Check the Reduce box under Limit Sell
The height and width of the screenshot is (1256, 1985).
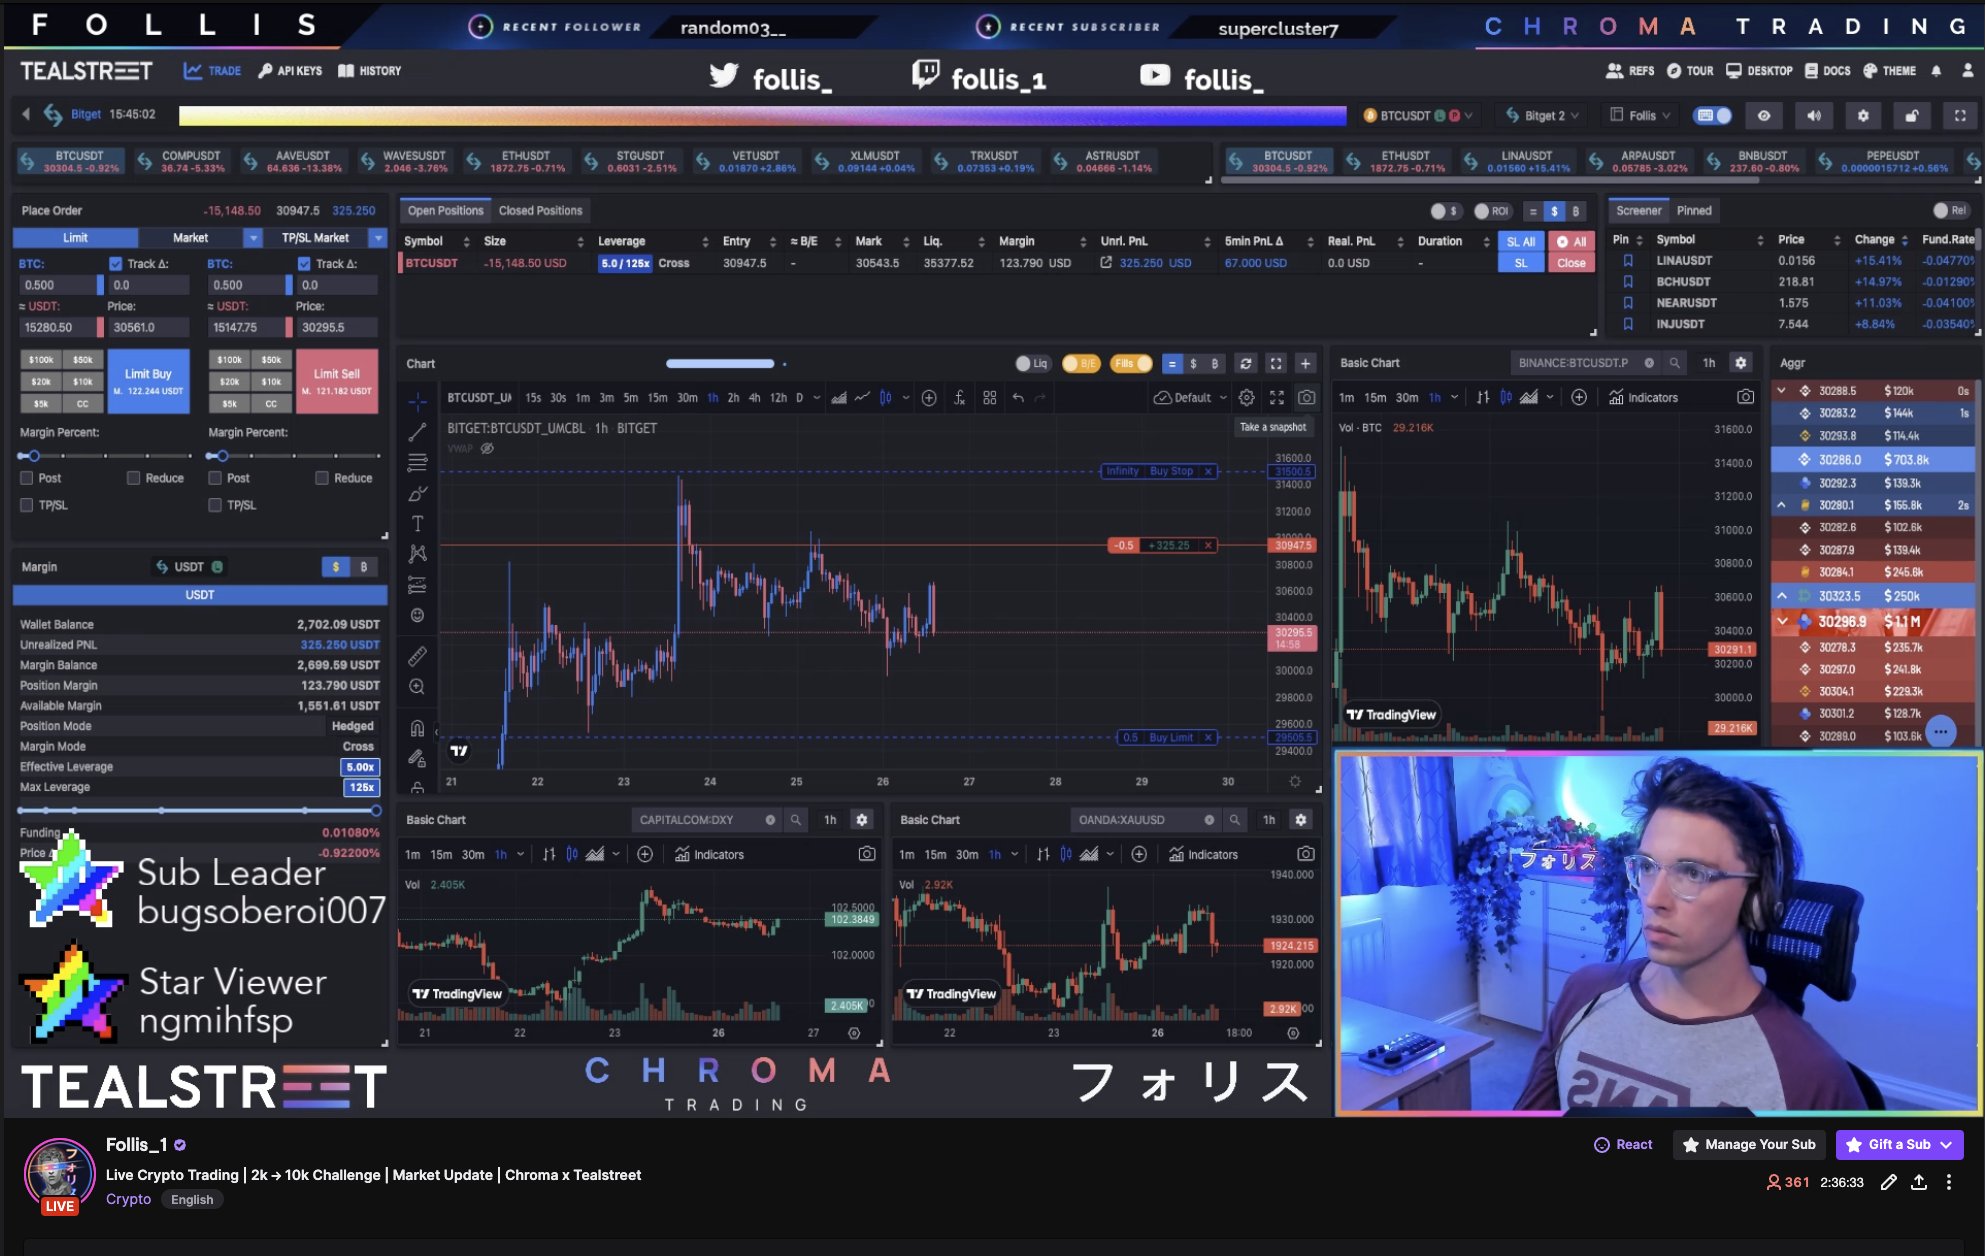(322, 478)
